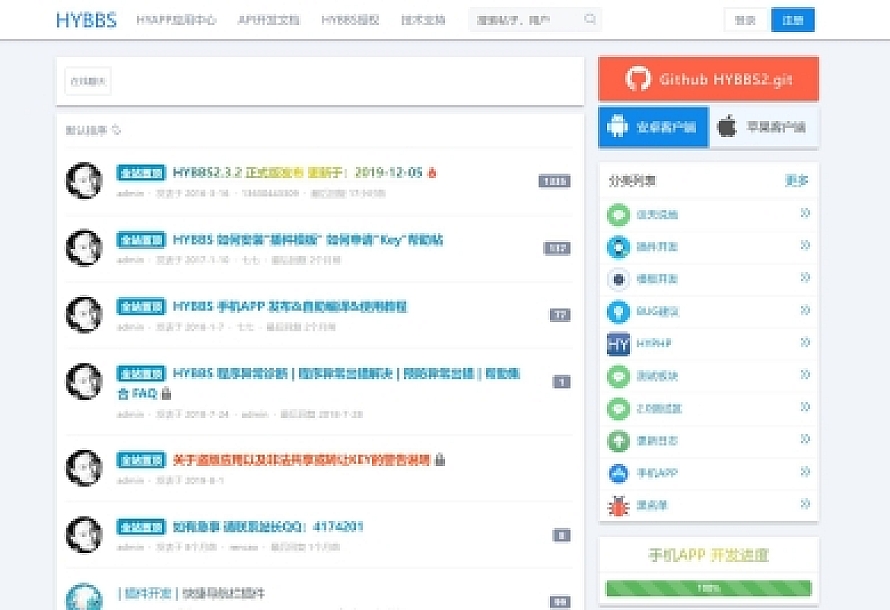Click the blue register button
890x610 pixels.
point(792,20)
